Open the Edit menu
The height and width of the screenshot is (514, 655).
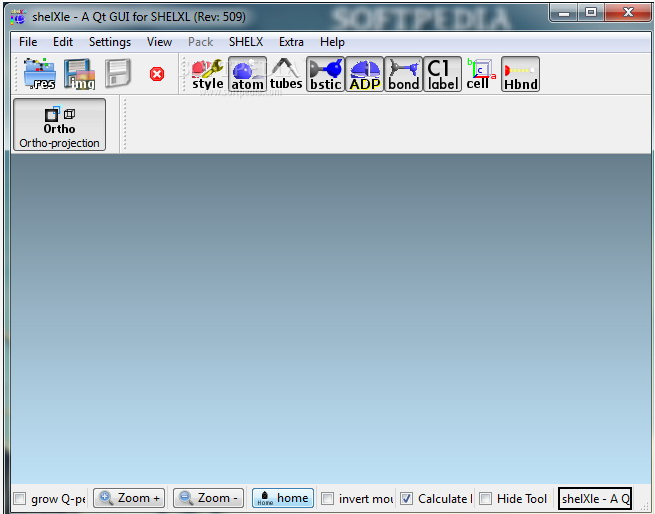(x=63, y=42)
